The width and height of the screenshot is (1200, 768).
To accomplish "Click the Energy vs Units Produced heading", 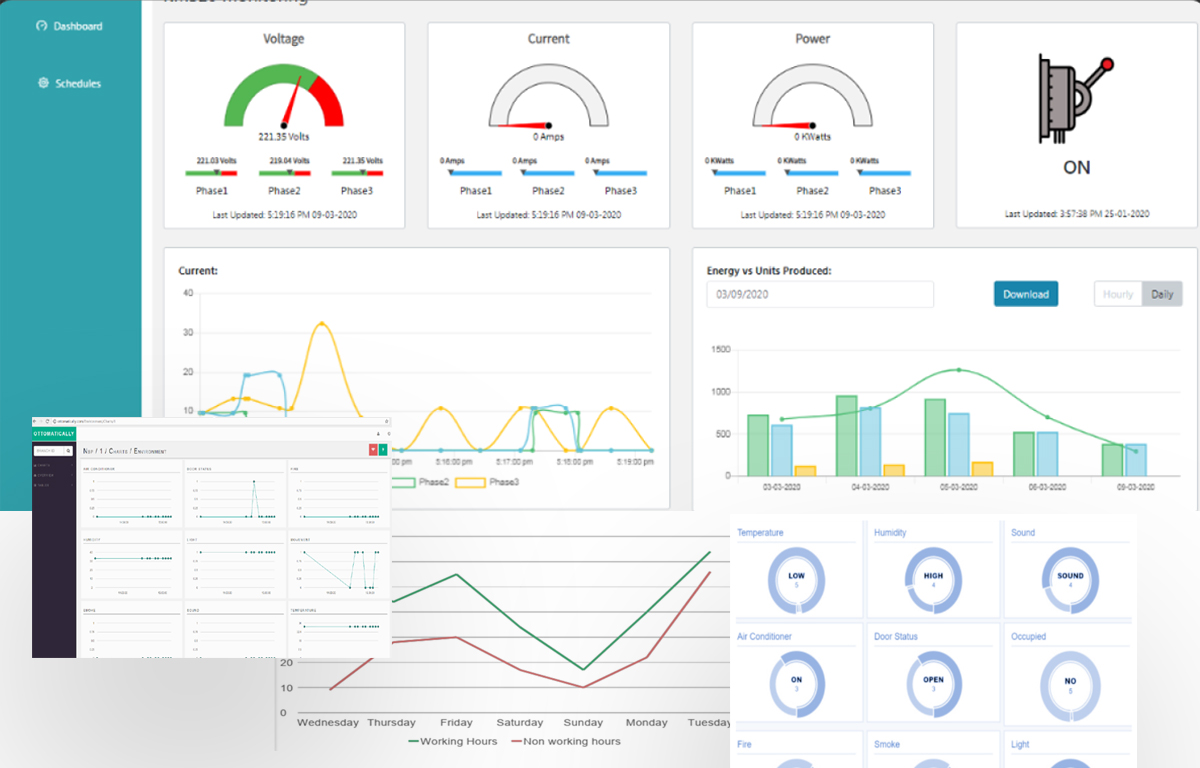I will pos(768,270).
